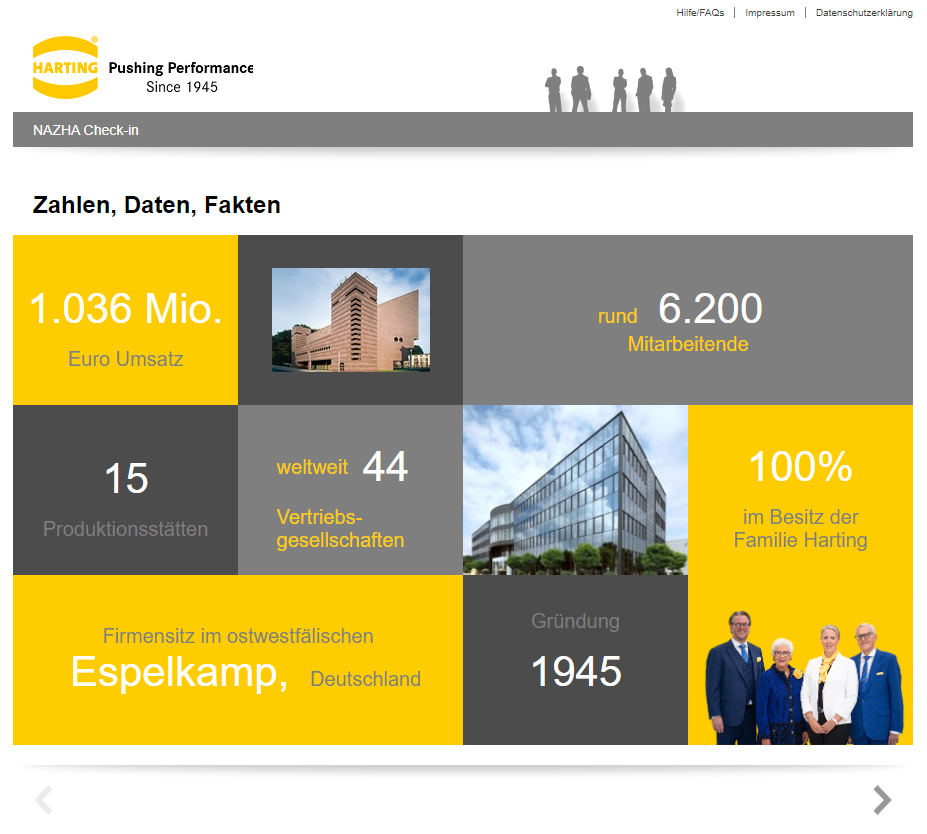
Task: Click the 'Mitarbeitende' label
Action: point(688,344)
